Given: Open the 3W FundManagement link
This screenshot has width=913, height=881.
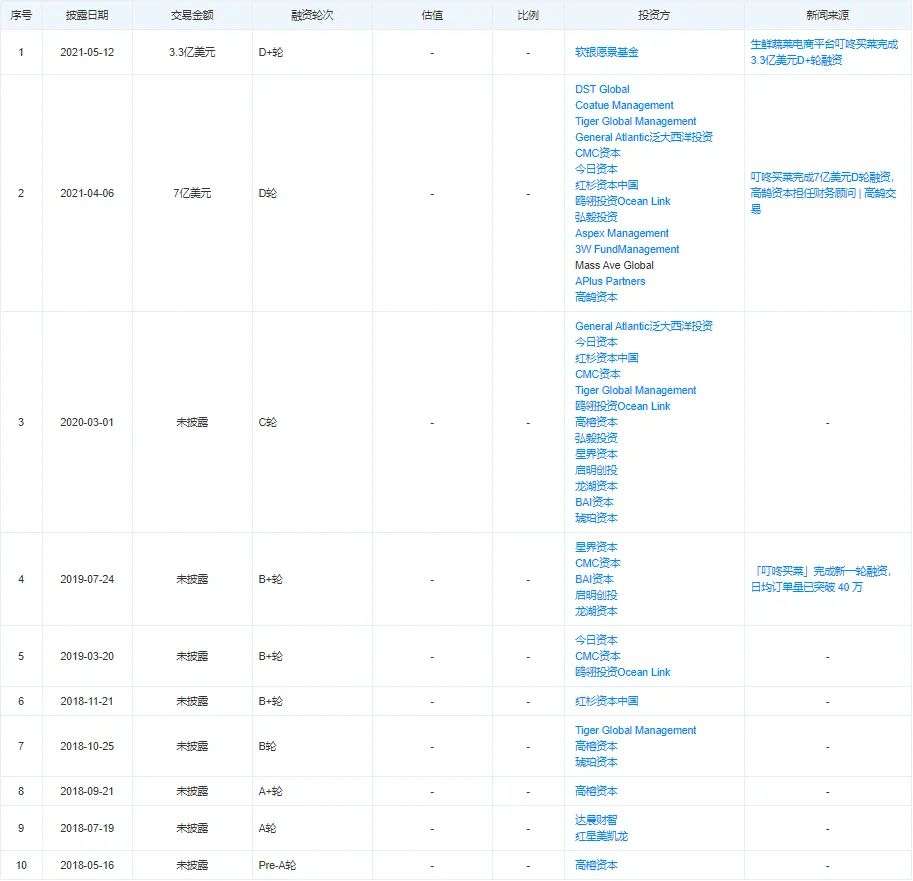Looking at the screenshot, I should (627, 249).
